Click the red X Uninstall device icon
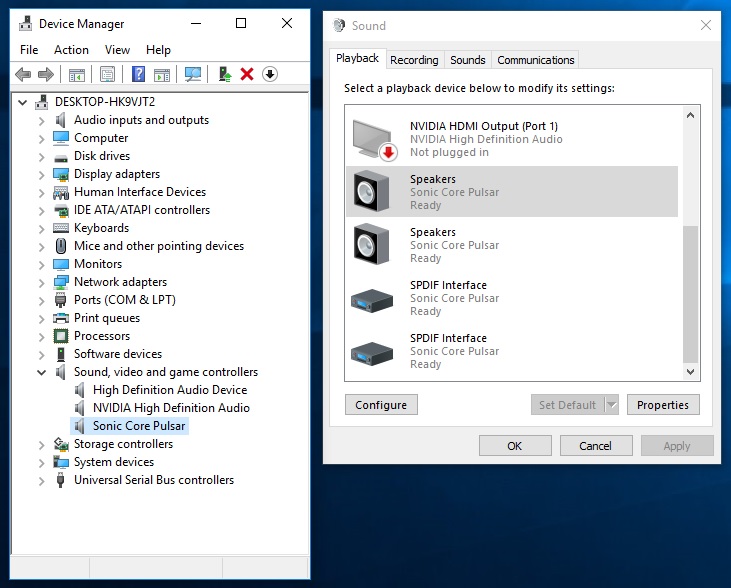This screenshot has height=588, width=731. [247, 74]
